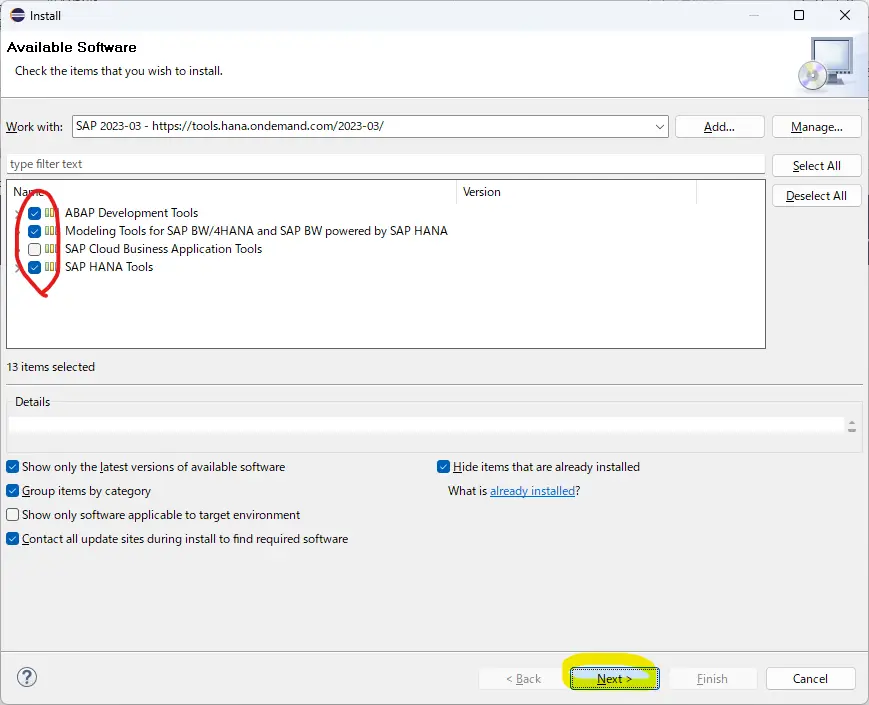This screenshot has height=705, width=869.
Task: Check SAP Cloud Business Application Tools checkbox
Action: (34, 249)
